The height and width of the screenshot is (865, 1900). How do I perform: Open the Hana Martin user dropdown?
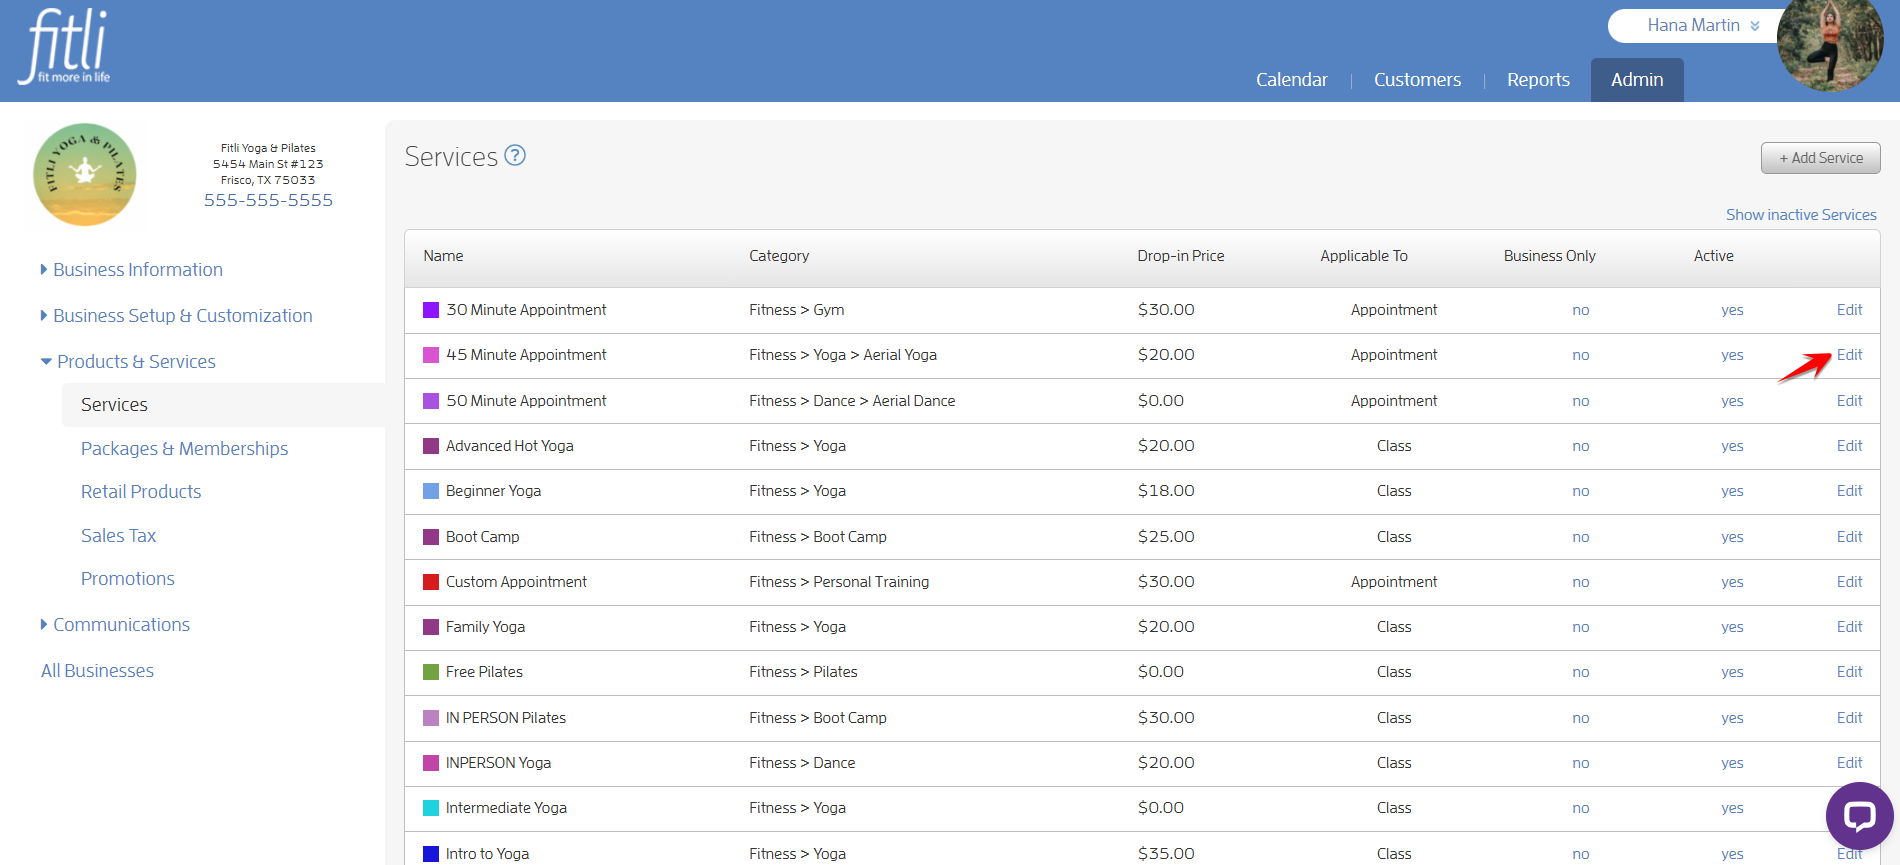pos(1703,26)
